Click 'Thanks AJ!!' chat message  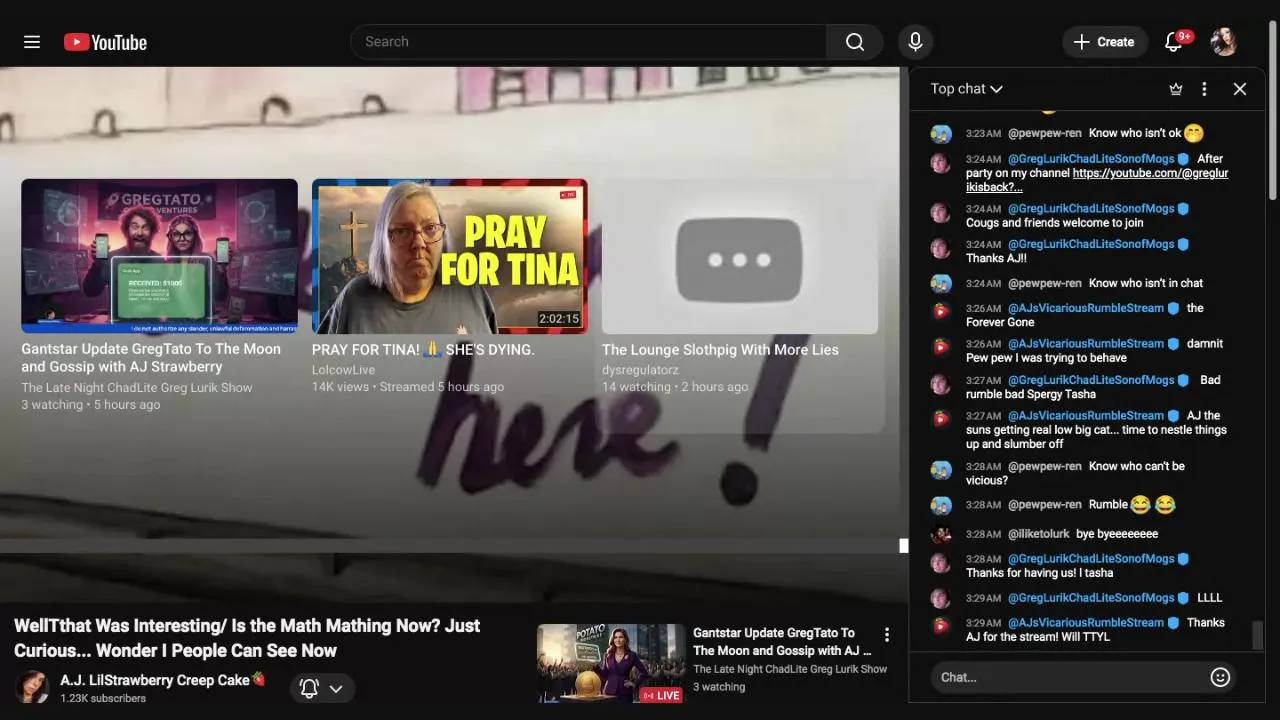point(996,258)
